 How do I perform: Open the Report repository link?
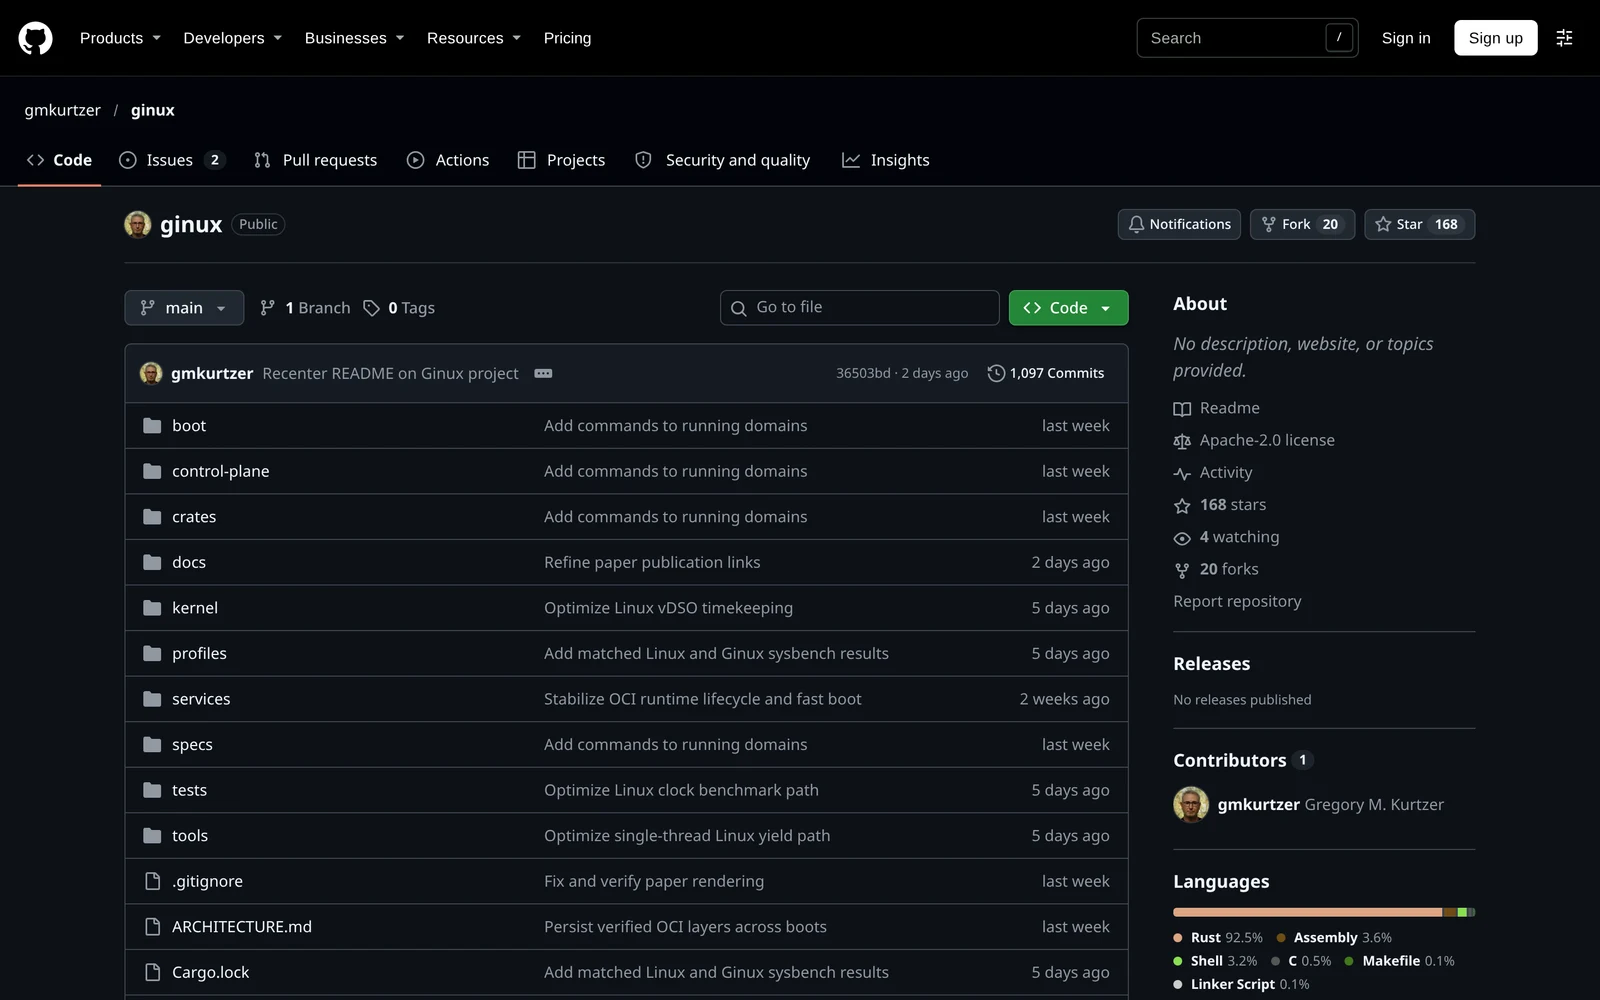click(1237, 601)
